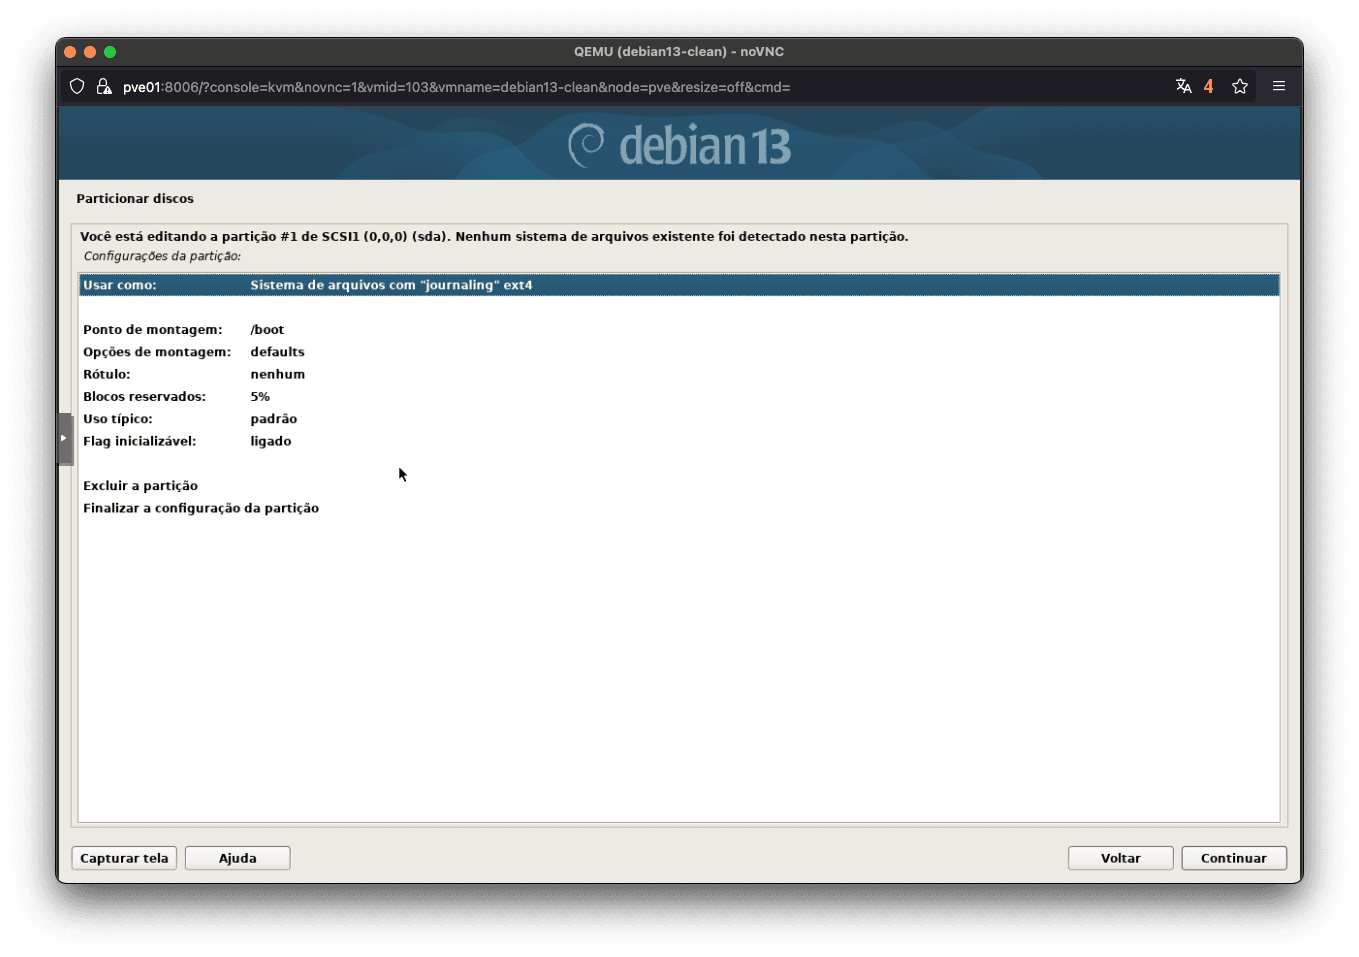Maximize the window with green button

click(110, 52)
